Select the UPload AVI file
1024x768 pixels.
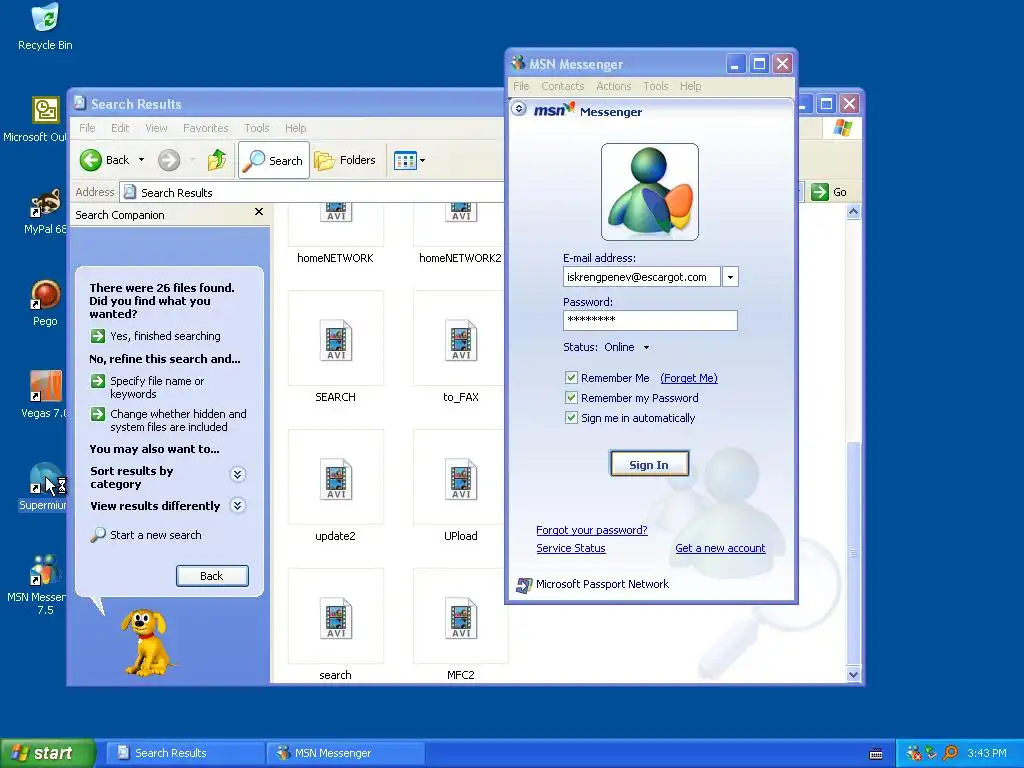460,487
